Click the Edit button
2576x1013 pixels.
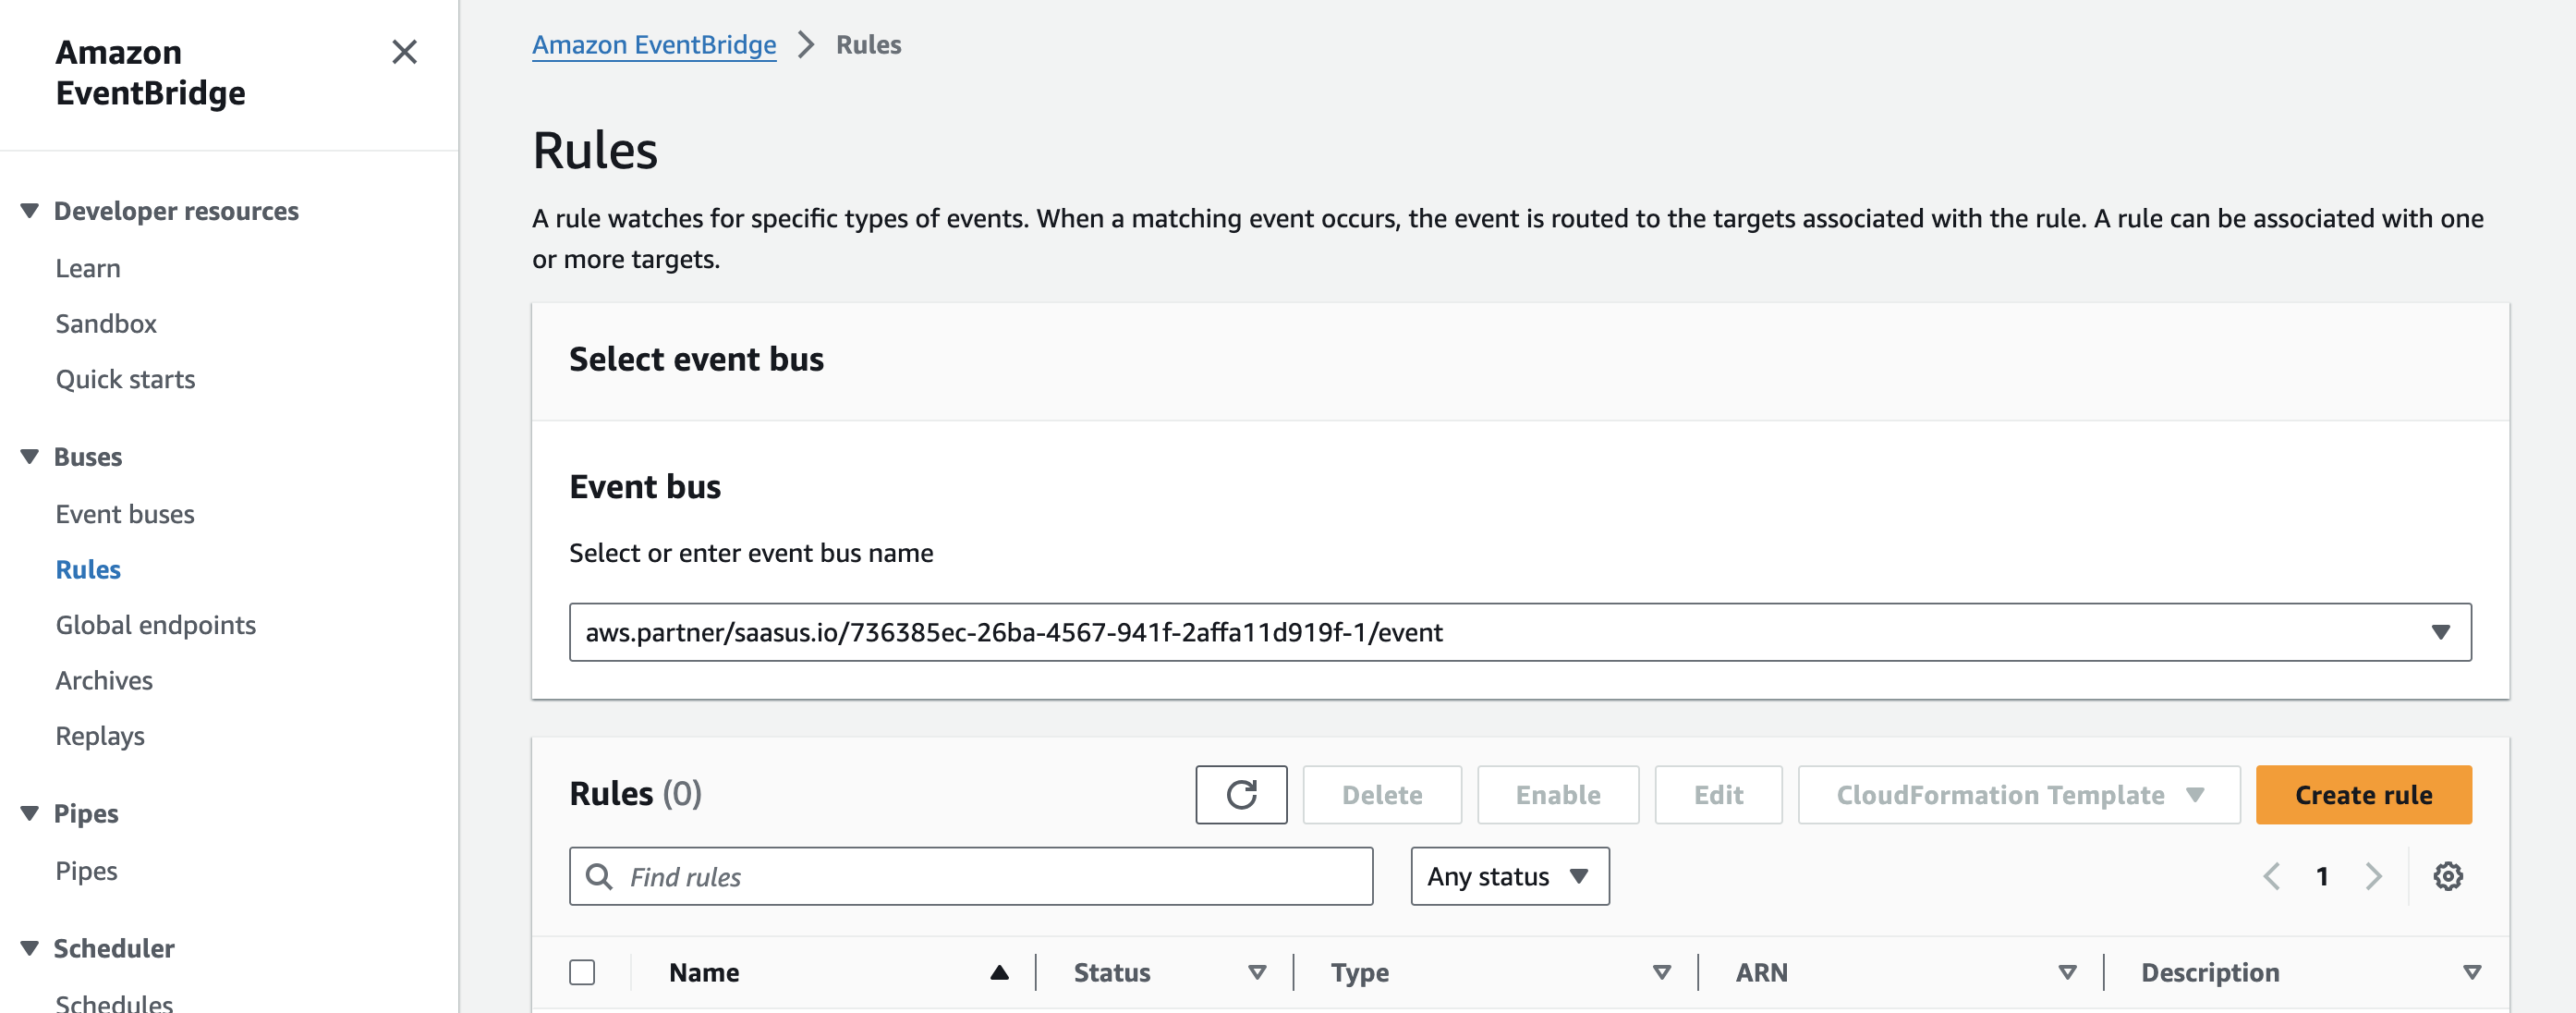1718,795
